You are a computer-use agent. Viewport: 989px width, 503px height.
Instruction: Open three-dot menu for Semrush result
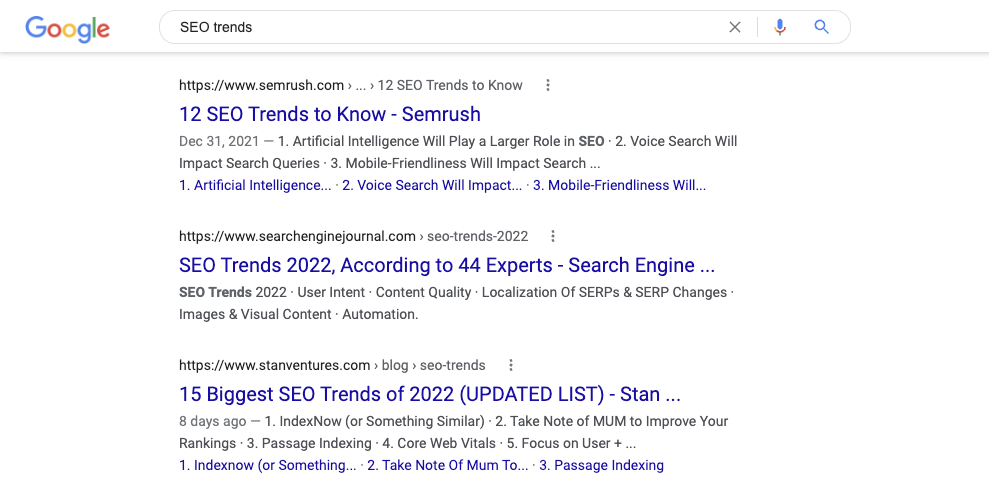pyautogui.click(x=548, y=85)
